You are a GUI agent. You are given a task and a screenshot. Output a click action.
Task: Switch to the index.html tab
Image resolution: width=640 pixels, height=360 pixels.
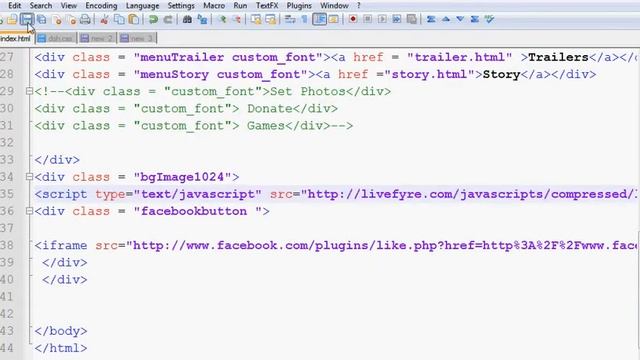click(x=16, y=38)
